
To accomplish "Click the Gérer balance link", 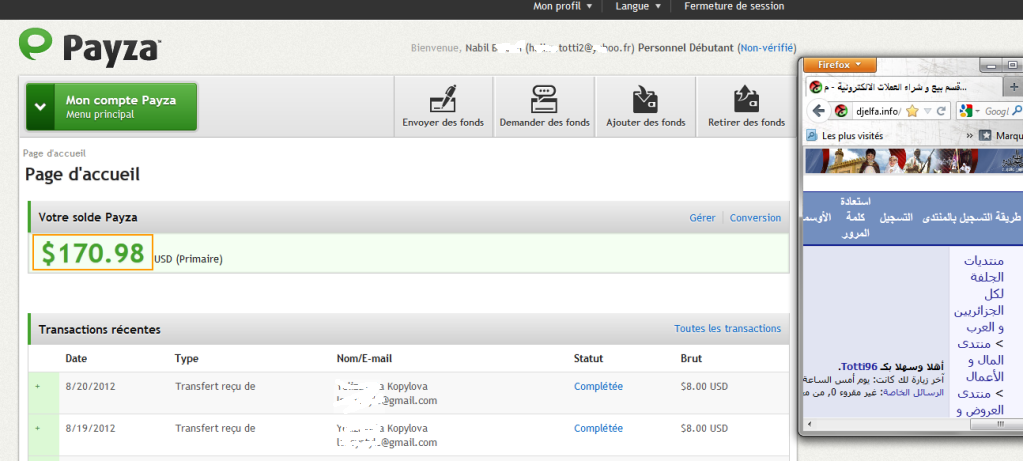I will (x=702, y=218).
